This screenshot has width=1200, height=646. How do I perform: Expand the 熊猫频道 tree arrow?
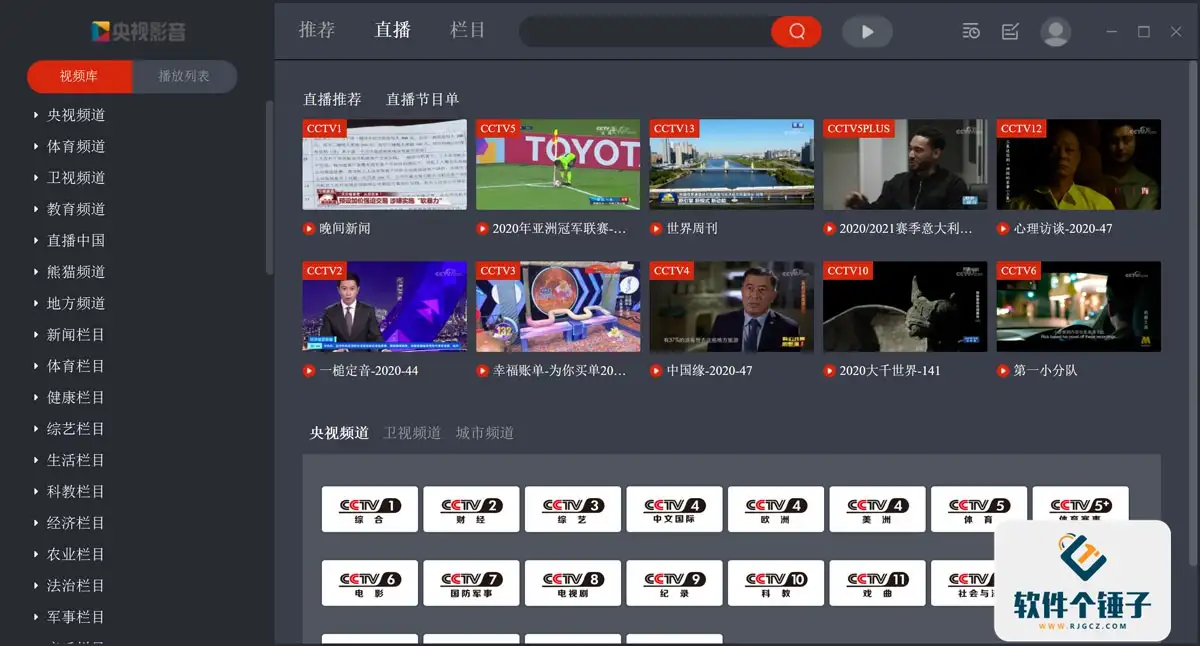click(36, 272)
